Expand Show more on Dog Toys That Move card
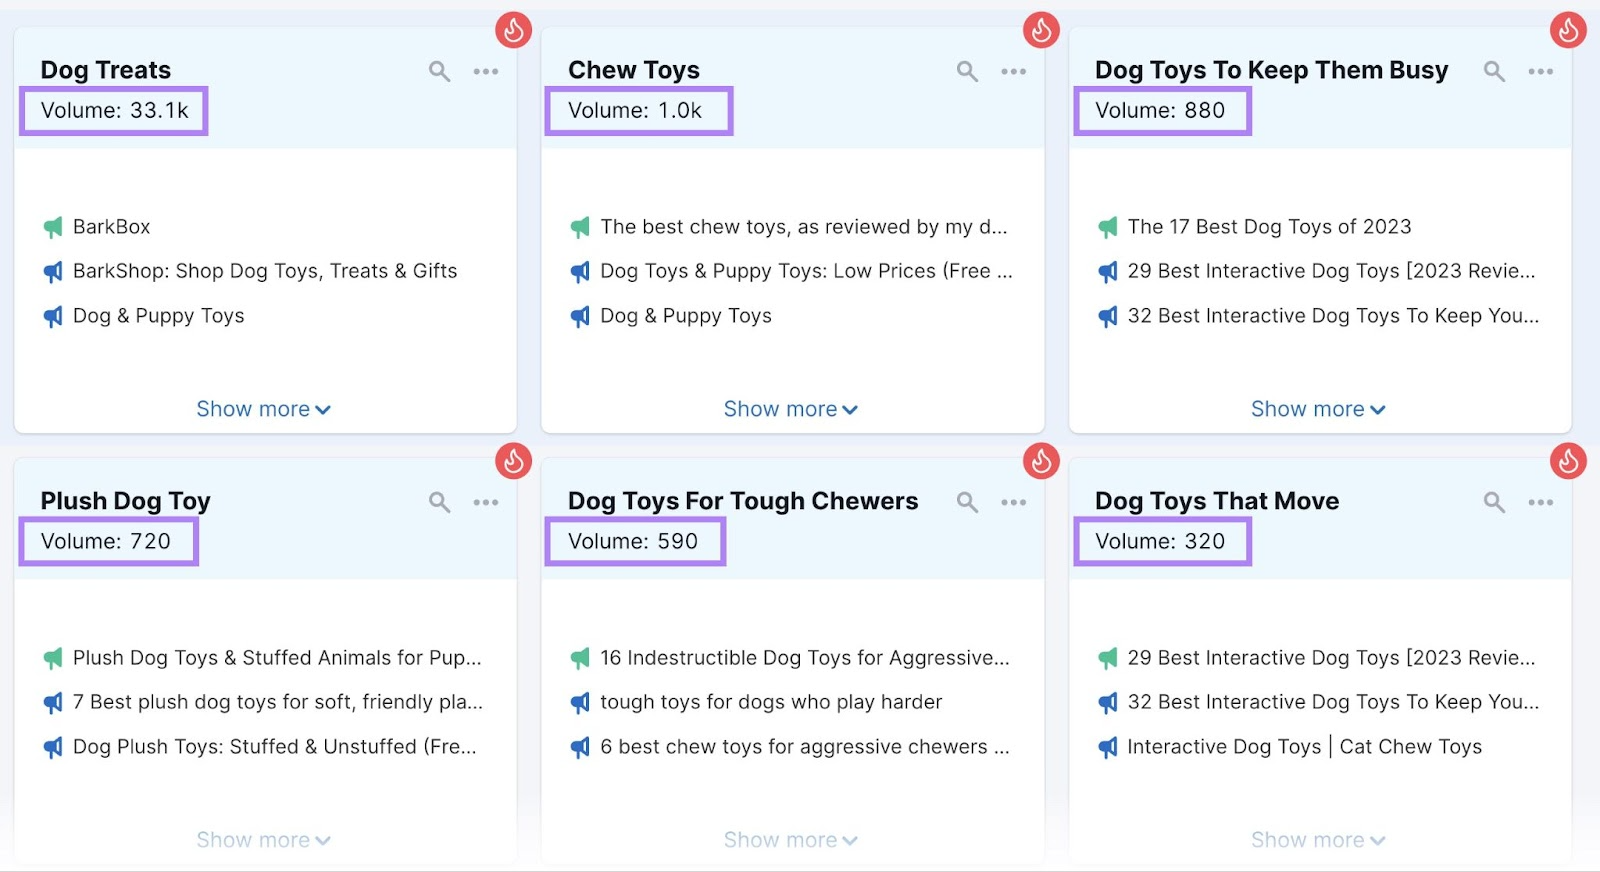This screenshot has height=872, width=1600. (1318, 840)
